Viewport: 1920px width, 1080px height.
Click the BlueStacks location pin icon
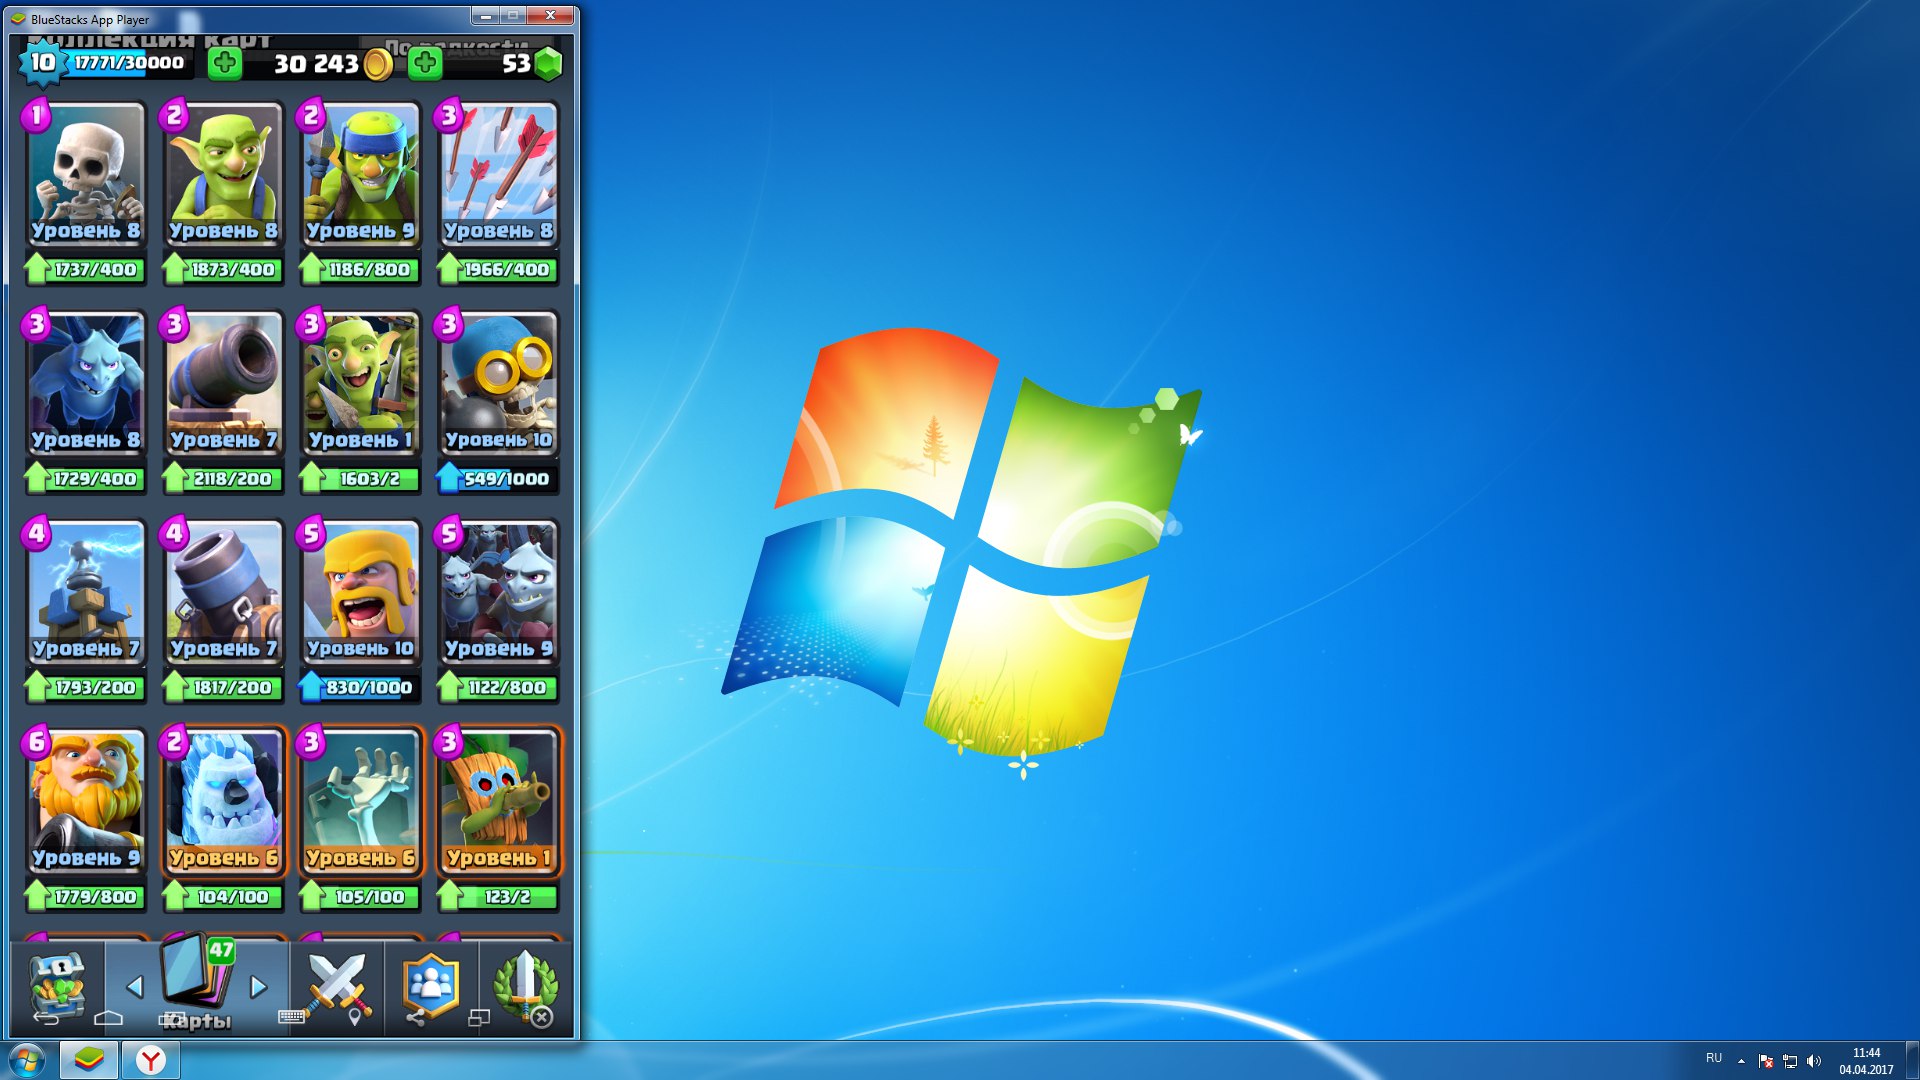[354, 1018]
